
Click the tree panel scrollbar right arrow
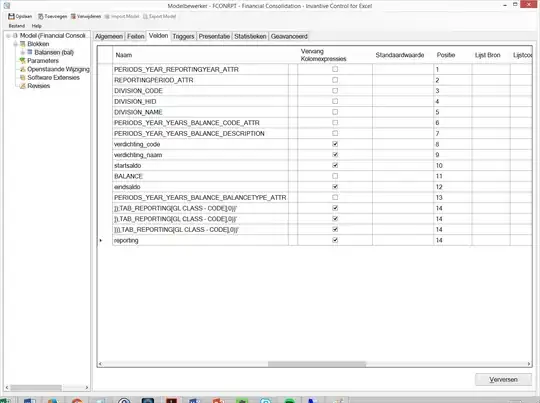coord(87,388)
